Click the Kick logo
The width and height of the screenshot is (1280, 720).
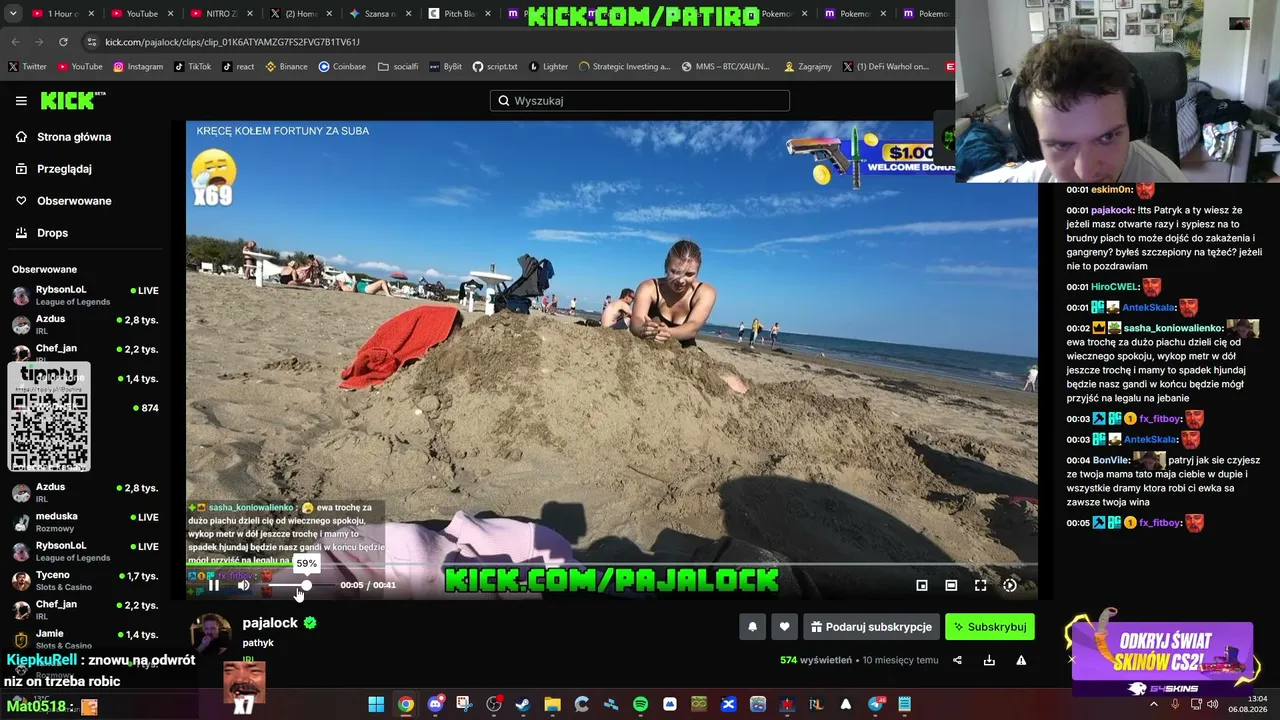(72, 100)
